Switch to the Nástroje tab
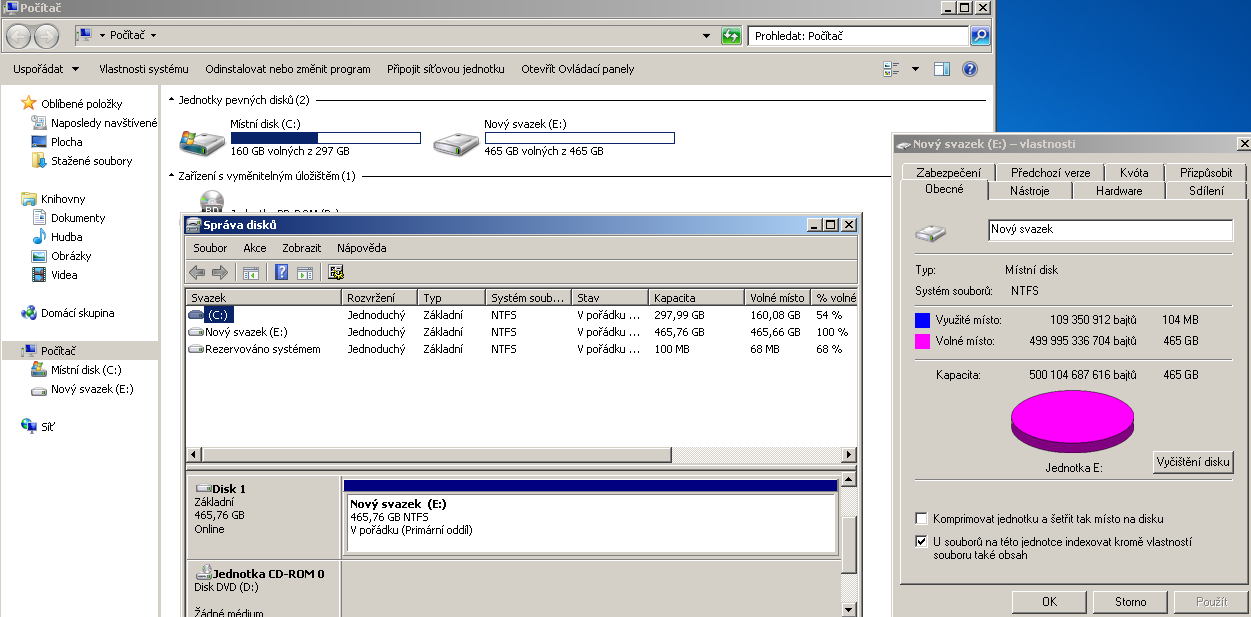 (x=1029, y=191)
